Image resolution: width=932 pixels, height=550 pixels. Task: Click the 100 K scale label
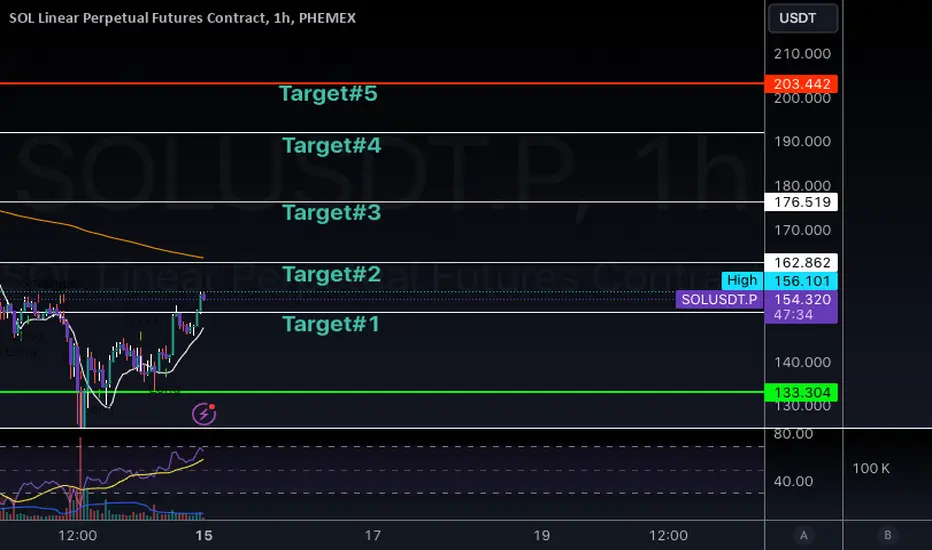[871, 469]
